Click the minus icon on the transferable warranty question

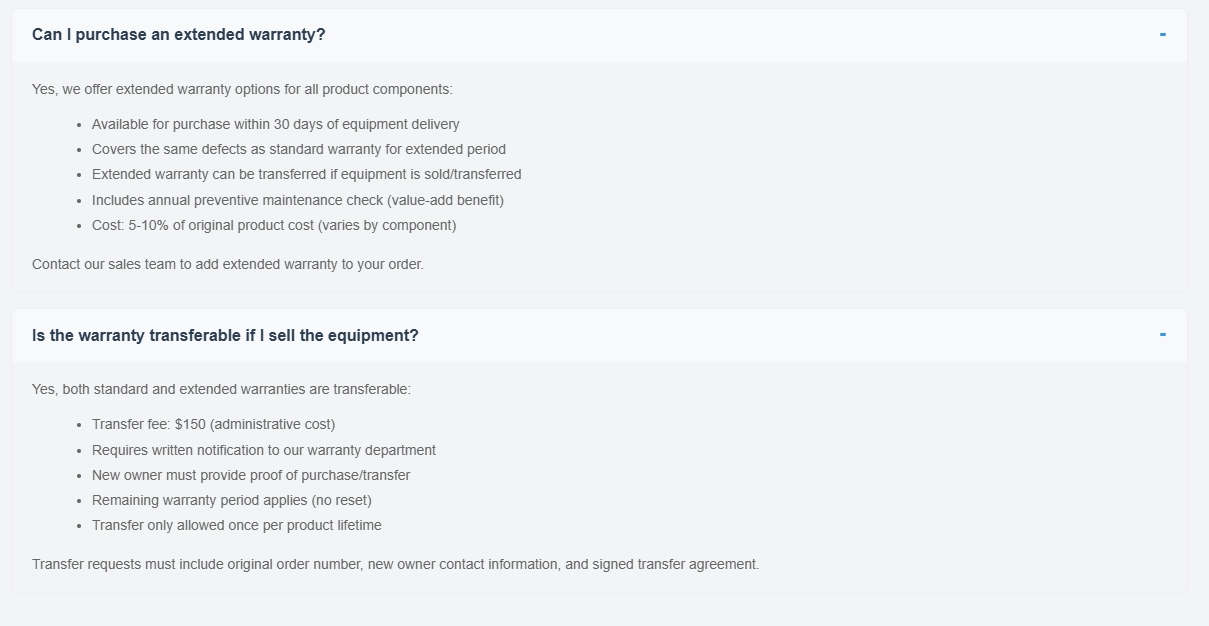click(x=1162, y=335)
